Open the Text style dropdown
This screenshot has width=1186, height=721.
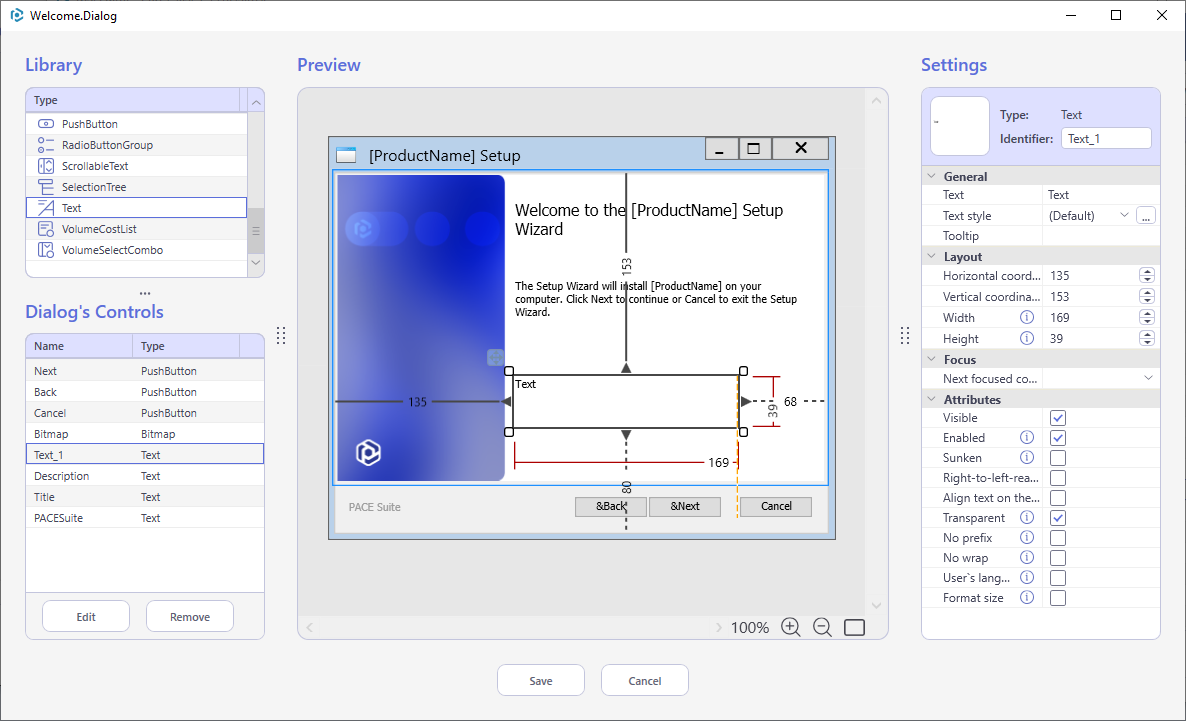(1125, 215)
